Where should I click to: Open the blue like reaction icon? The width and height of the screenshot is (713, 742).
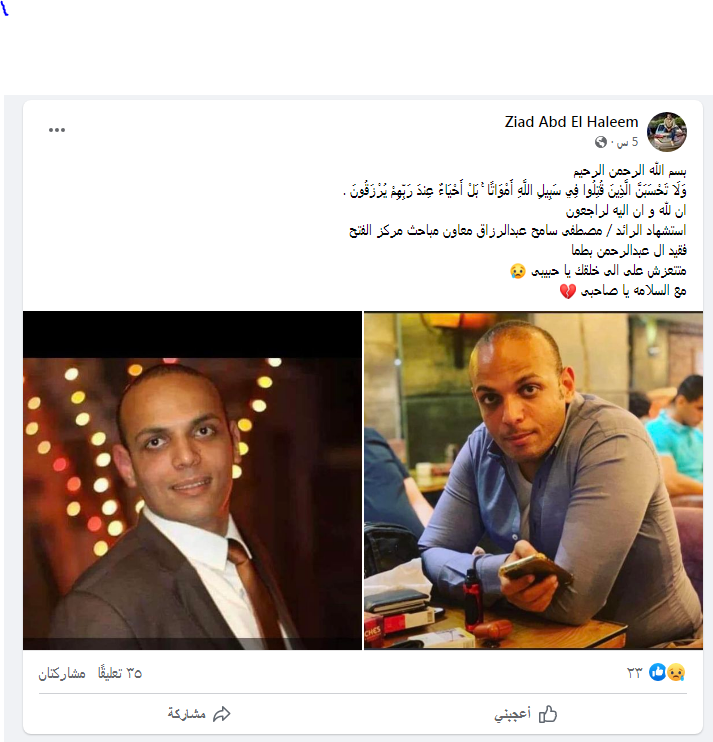[658, 672]
